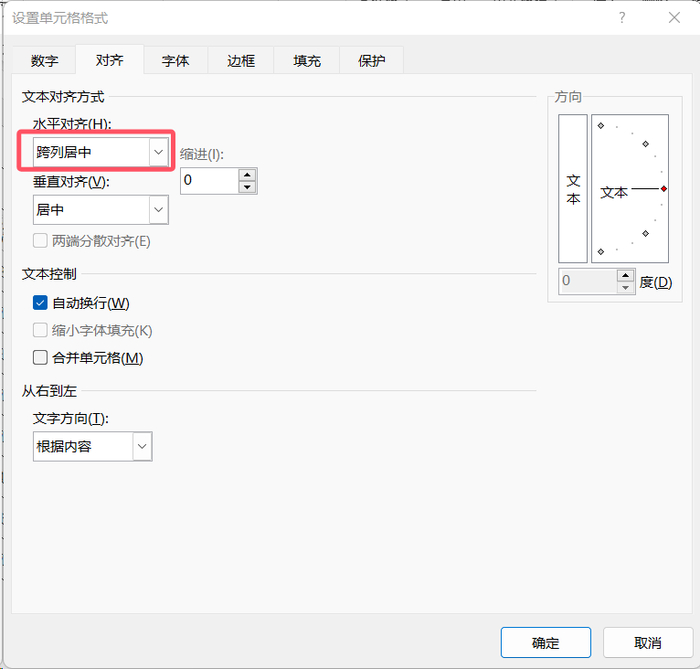The width and height of the screenshot is (700, 669).
Task: Open the 水平对齐 dropdown
Action: click(157, 152)
